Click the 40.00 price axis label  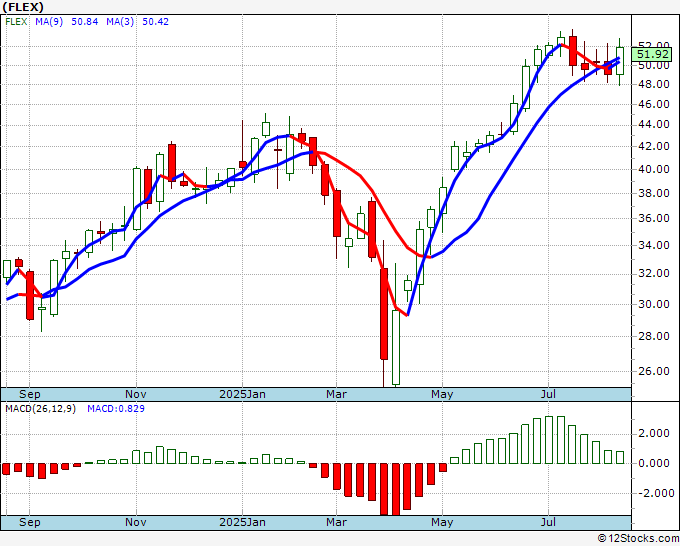[x=654, y=169]
